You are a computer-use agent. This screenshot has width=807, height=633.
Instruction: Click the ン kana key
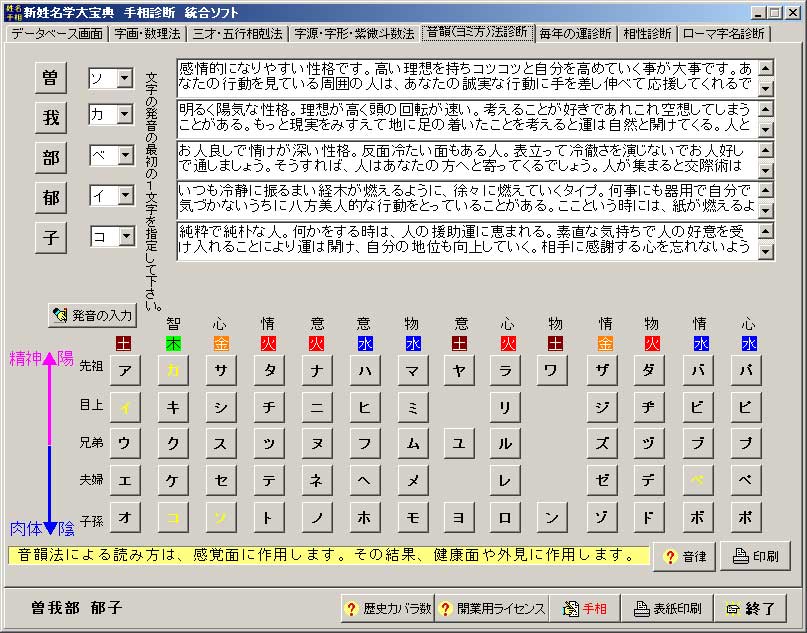[552, 517]
